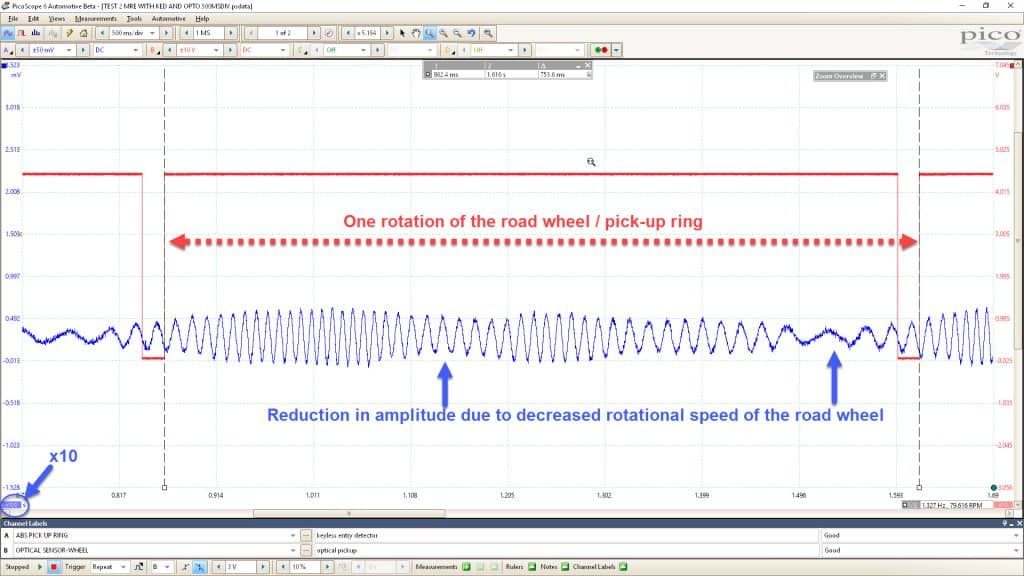
Task: Click right time ruler handle
Action: (x=920, y=487)
